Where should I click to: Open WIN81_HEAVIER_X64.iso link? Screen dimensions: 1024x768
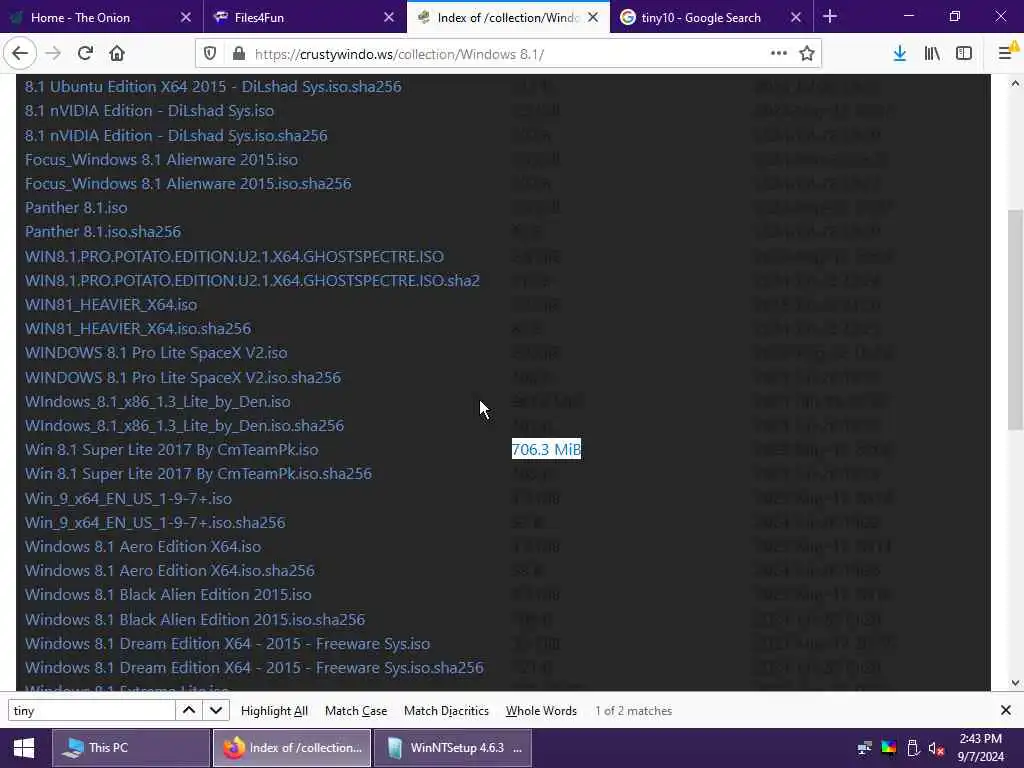tap(111, 305)
